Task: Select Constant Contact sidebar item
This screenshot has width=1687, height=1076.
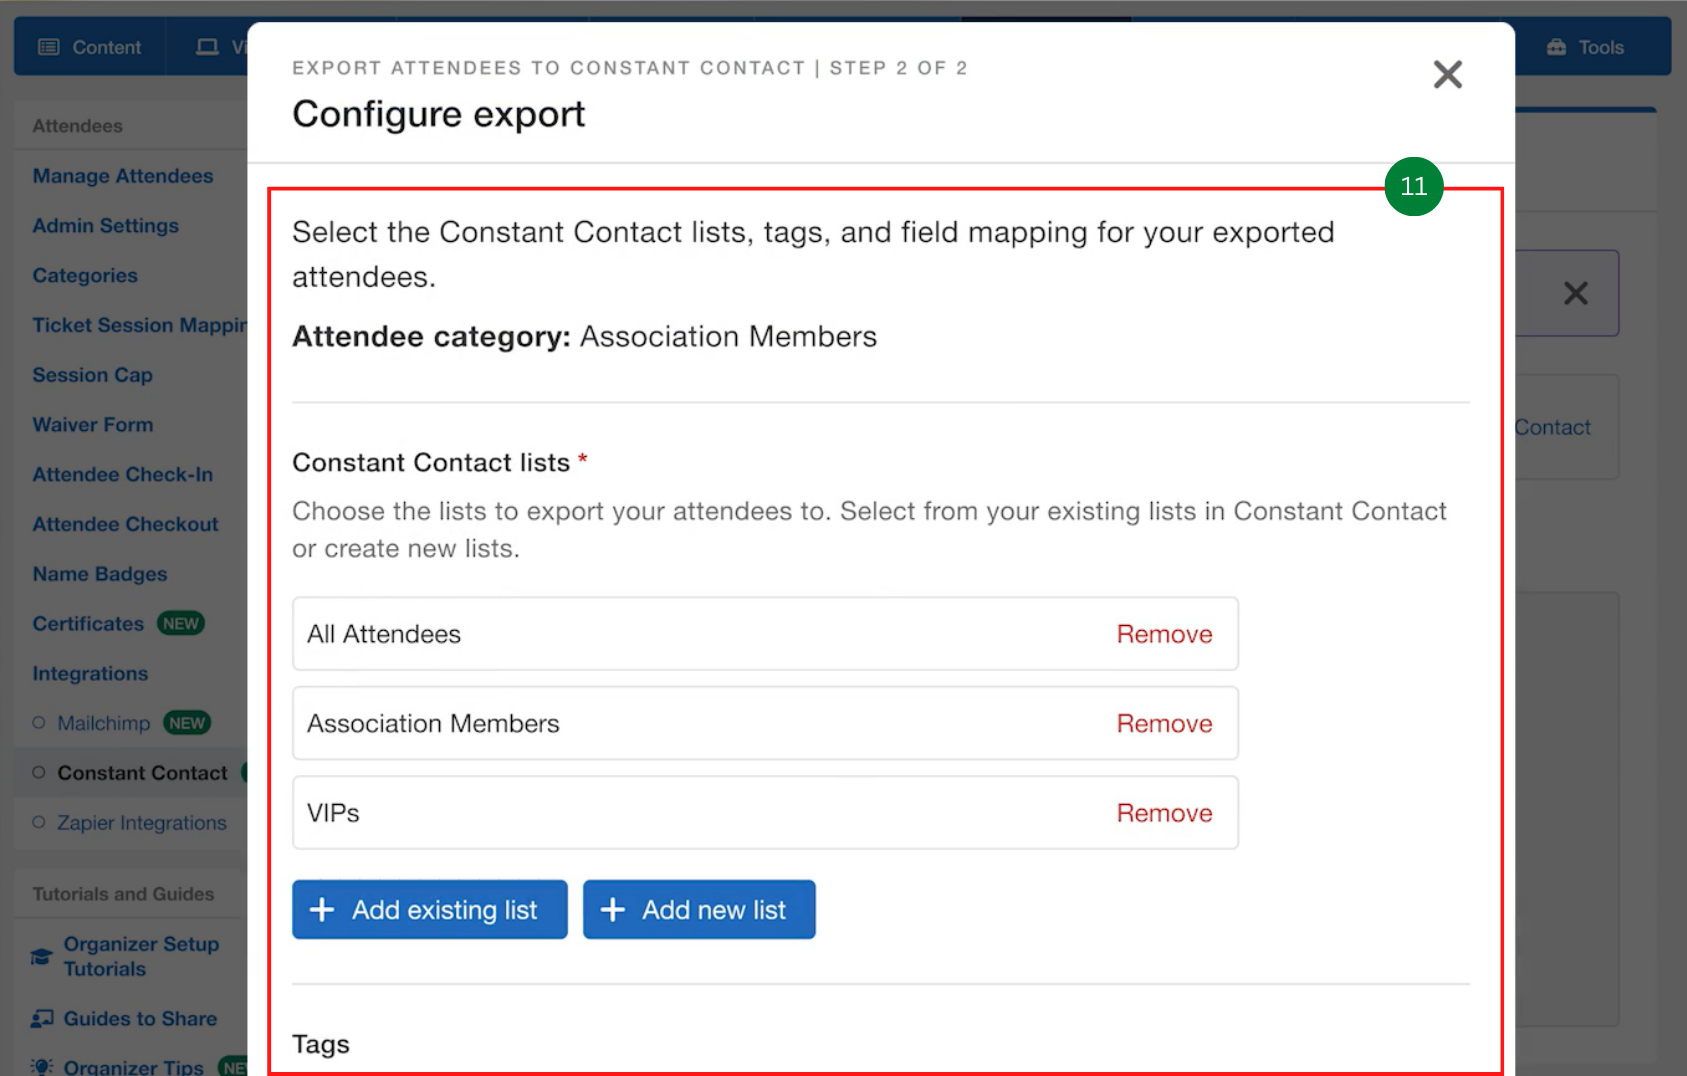Action: [x=142, y=773]
